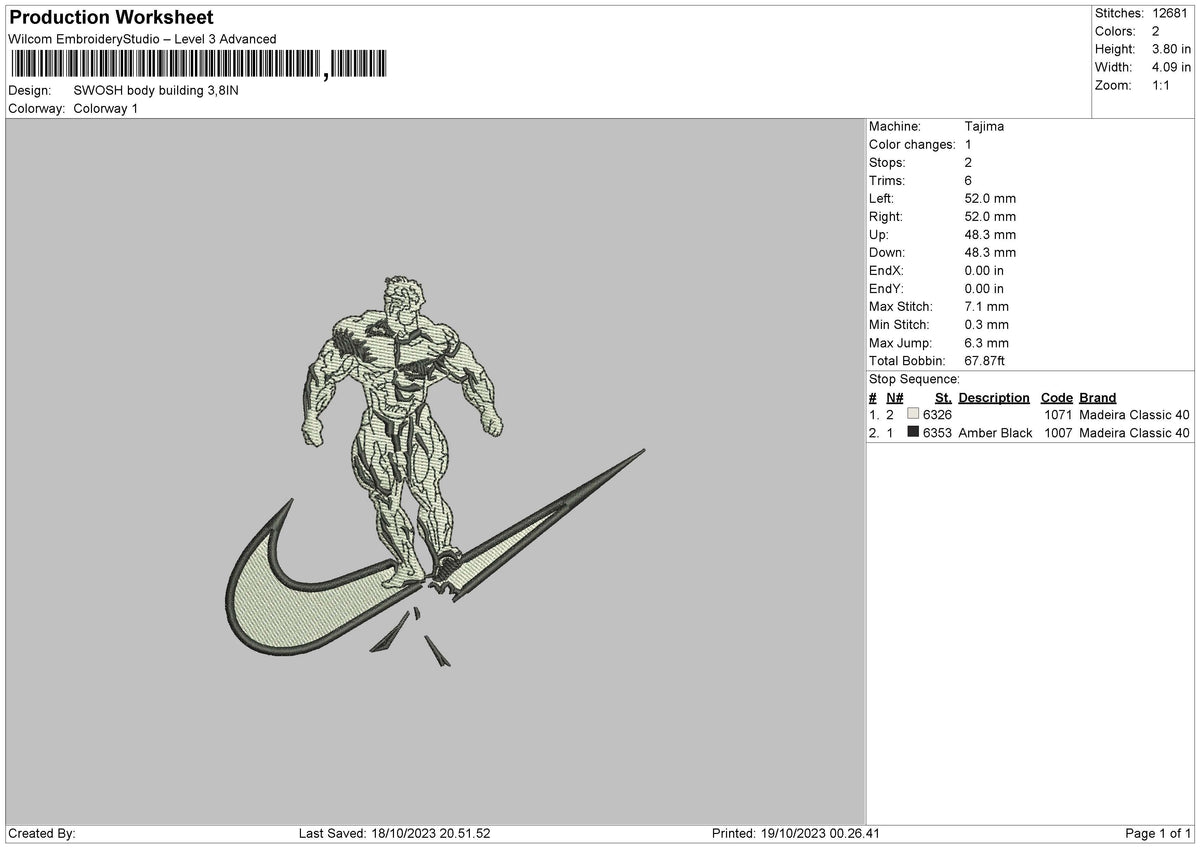Click the Created By footer field
The width and height of the screenshot is (1200, 848).
41,833
